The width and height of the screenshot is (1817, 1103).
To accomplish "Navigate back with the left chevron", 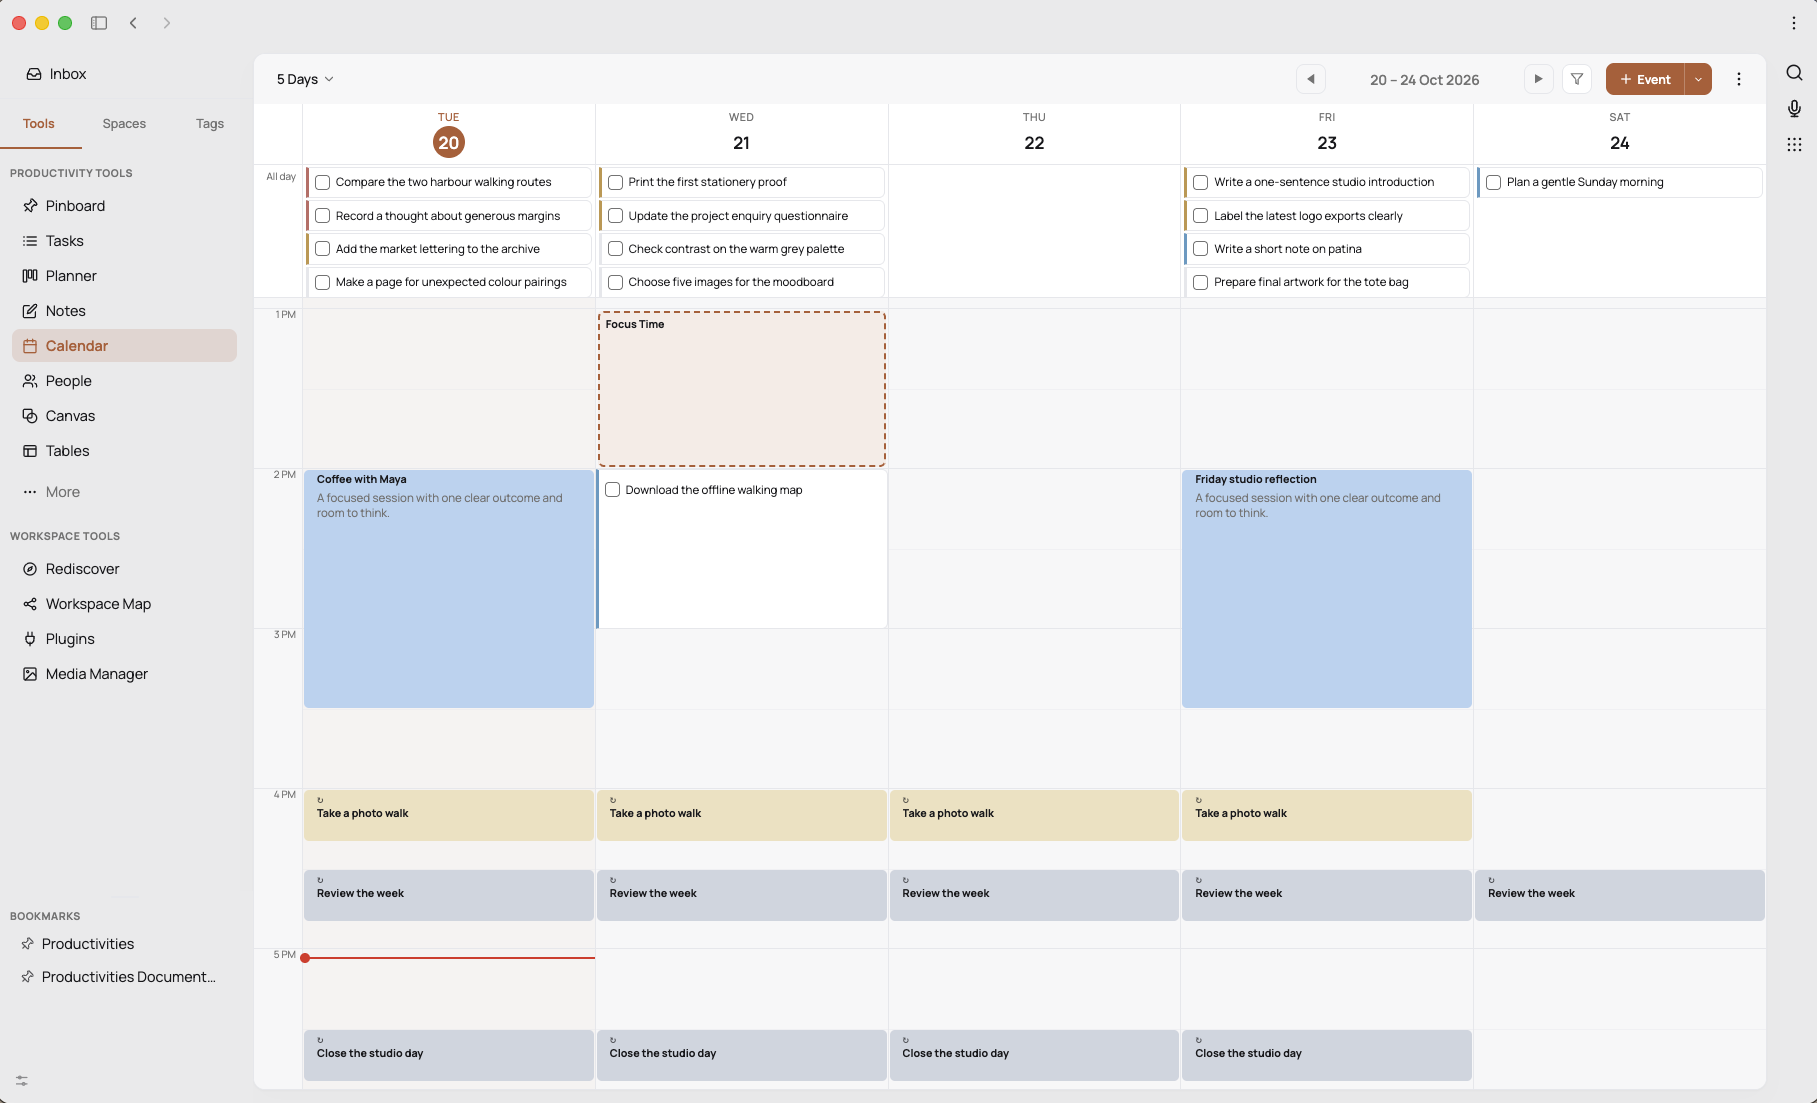I will point(133,23).
